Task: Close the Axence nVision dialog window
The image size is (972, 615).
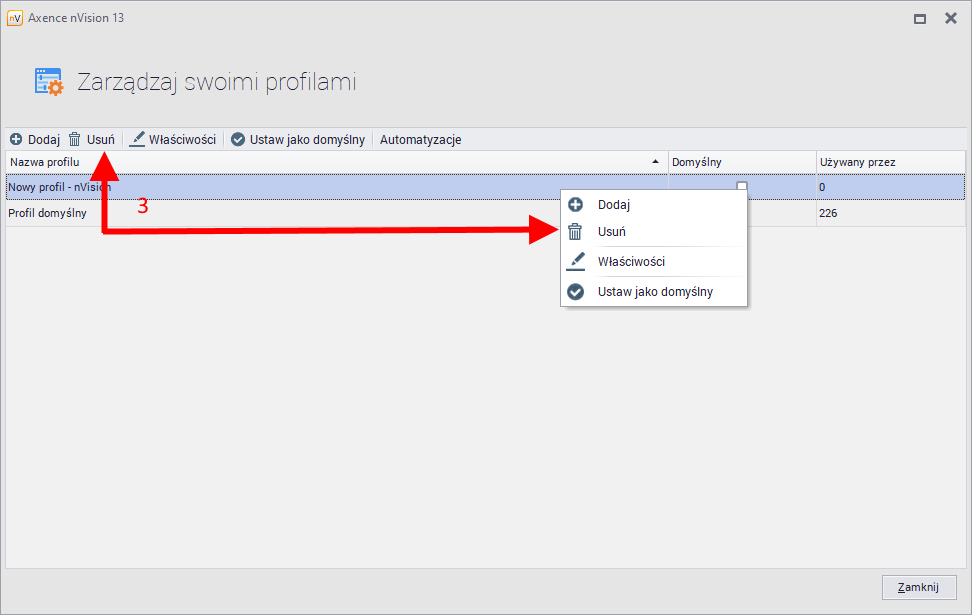Action: click(x=948, y=18)
